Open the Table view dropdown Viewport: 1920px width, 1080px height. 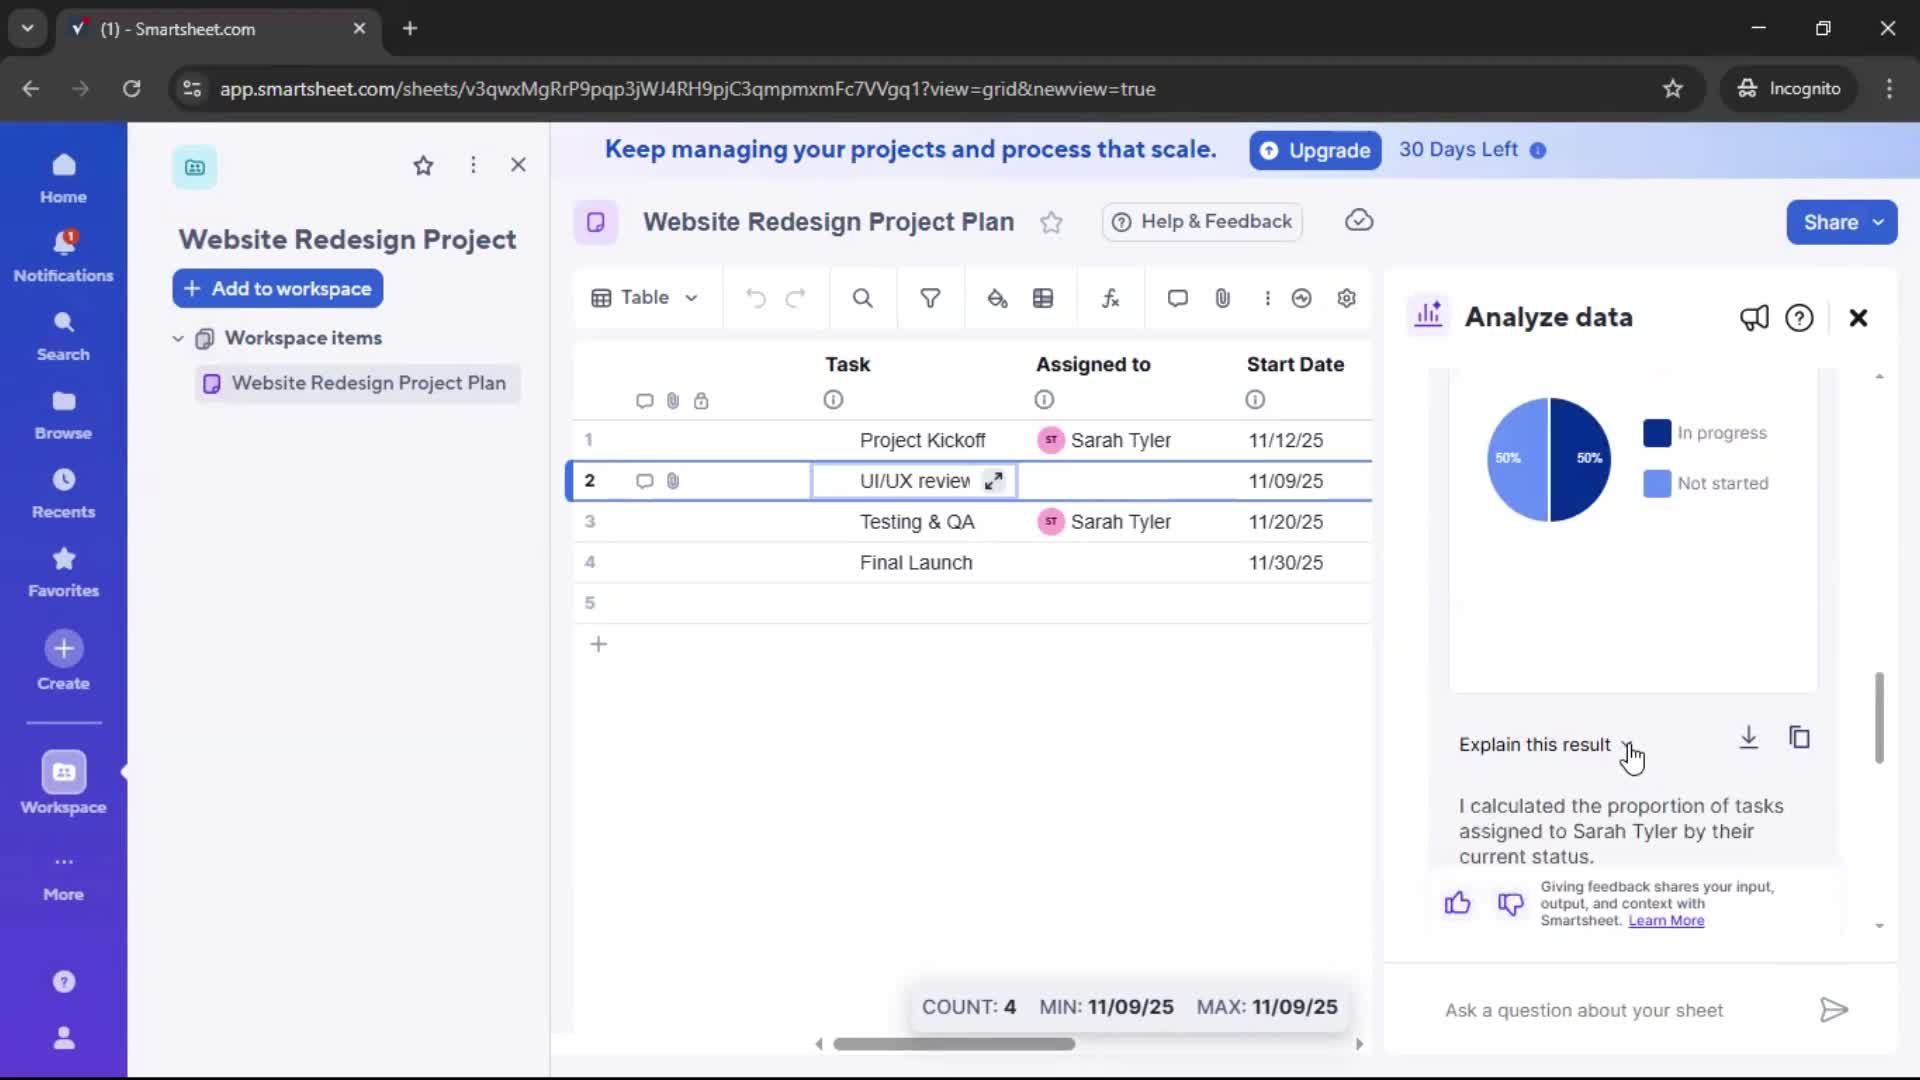[645, 298]
